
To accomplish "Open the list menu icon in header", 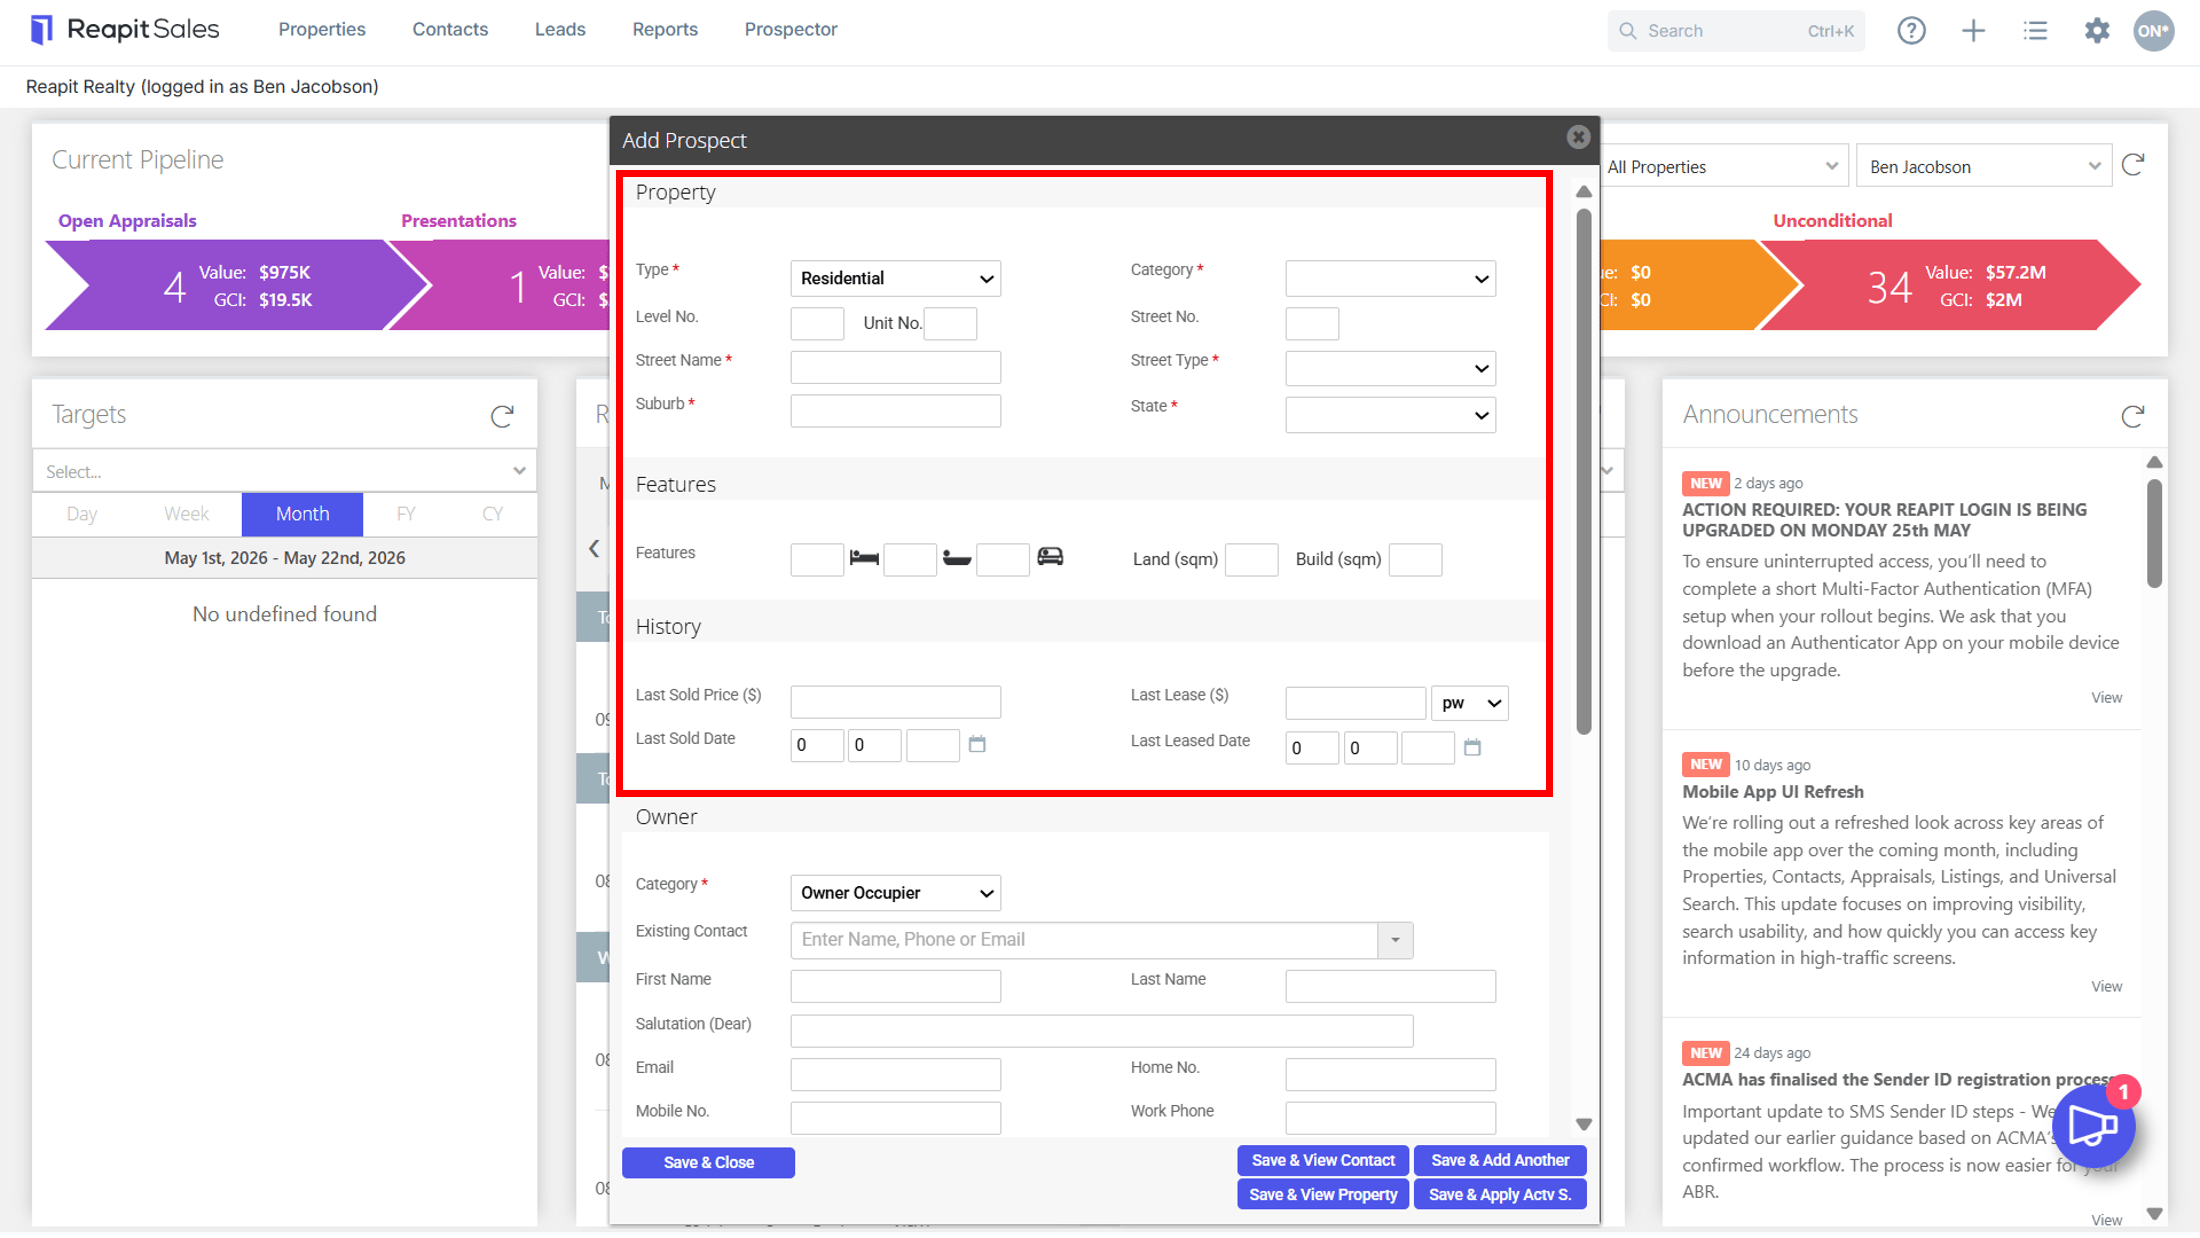I will (2035, 31).
